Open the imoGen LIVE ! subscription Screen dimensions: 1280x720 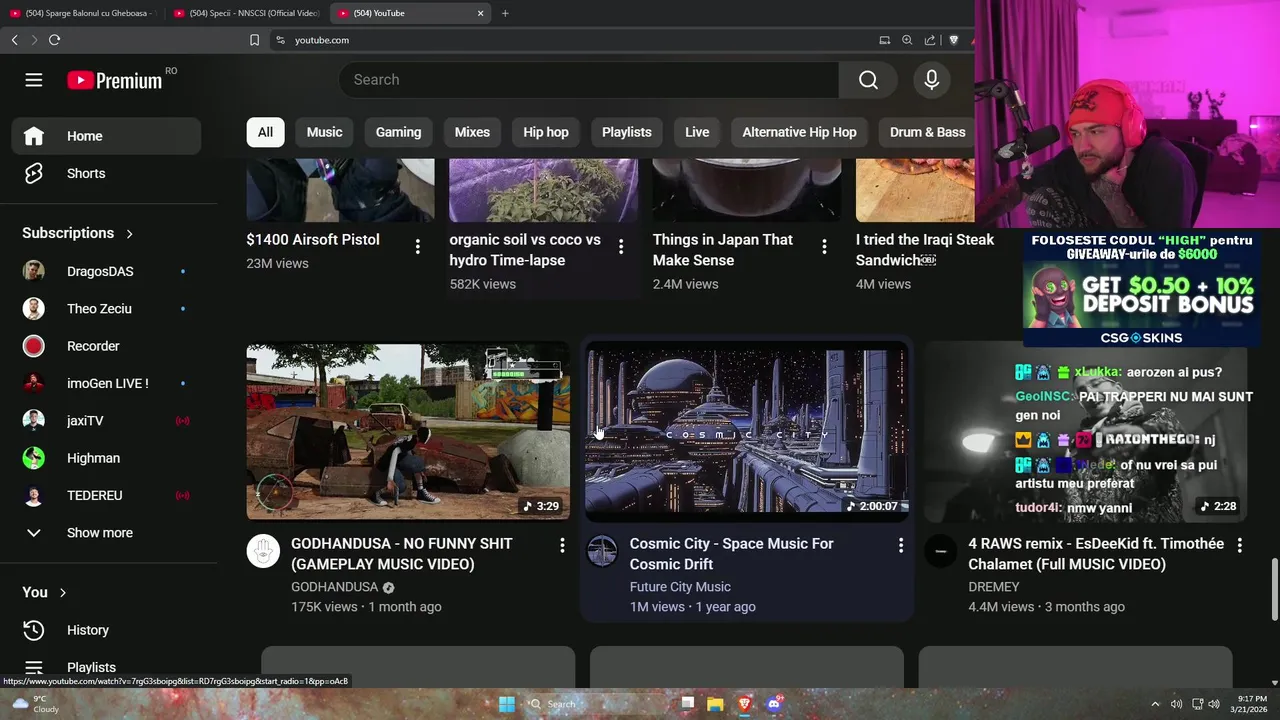coord(106,383)
